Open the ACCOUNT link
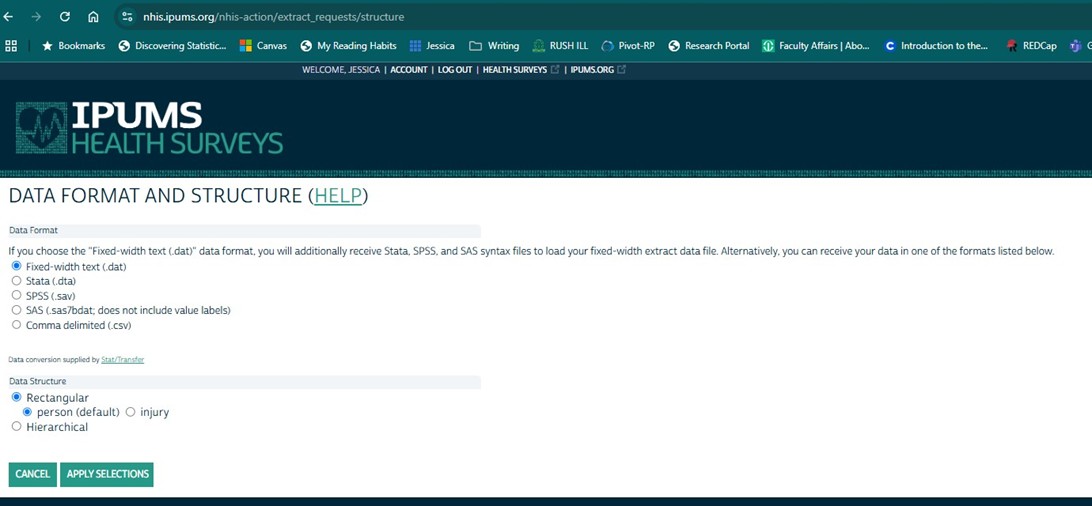 point(409,70)
